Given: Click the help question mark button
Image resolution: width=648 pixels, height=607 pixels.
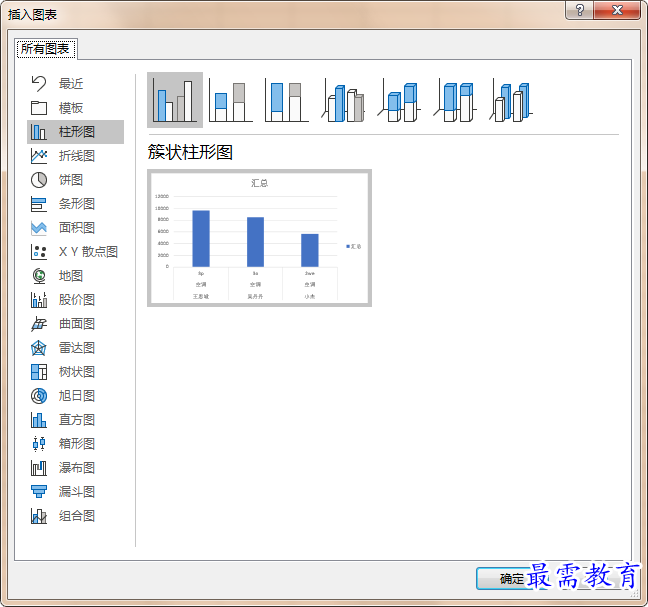Looking at the screenshot, I should tap(579, 10).
